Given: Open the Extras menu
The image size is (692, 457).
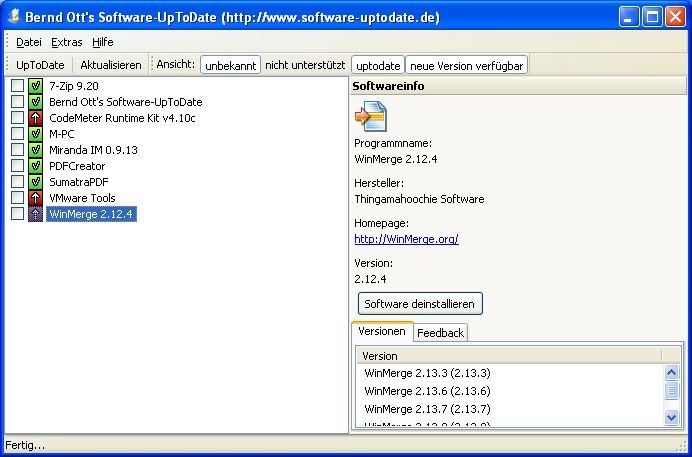Looking at the screenshot, I should (67, 42).
